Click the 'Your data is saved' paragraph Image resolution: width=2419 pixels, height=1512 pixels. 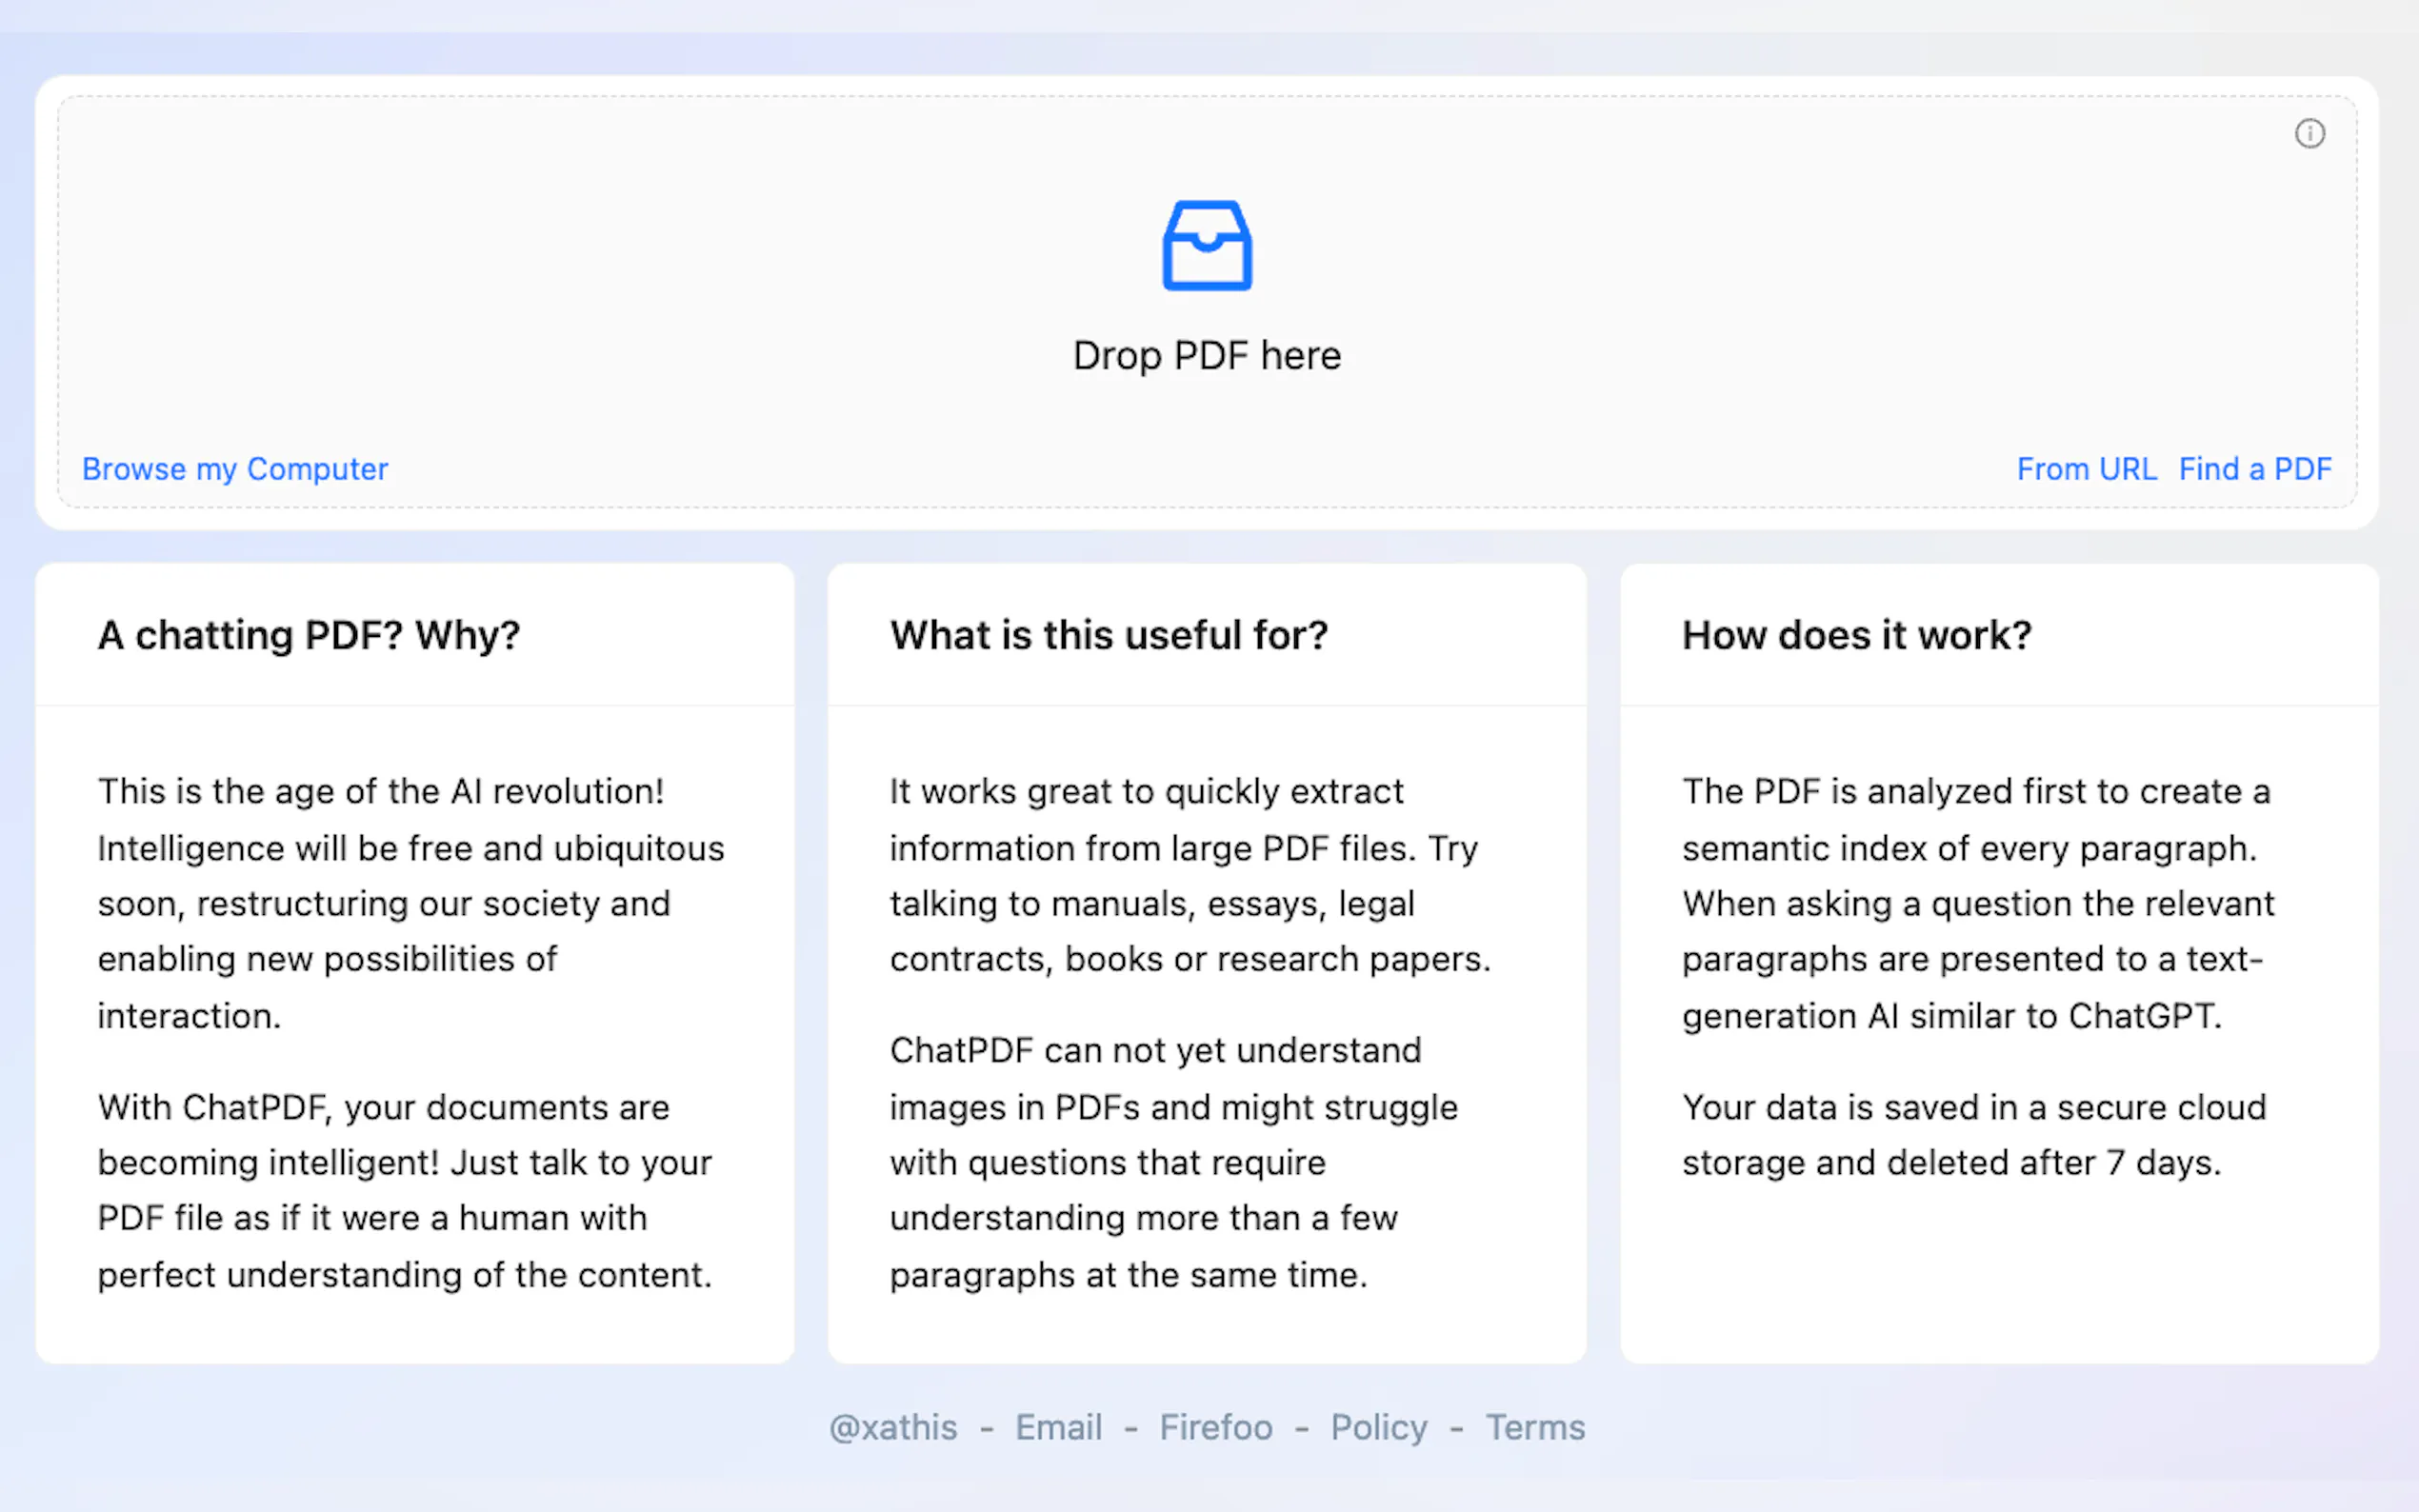coord(1973,1135)
